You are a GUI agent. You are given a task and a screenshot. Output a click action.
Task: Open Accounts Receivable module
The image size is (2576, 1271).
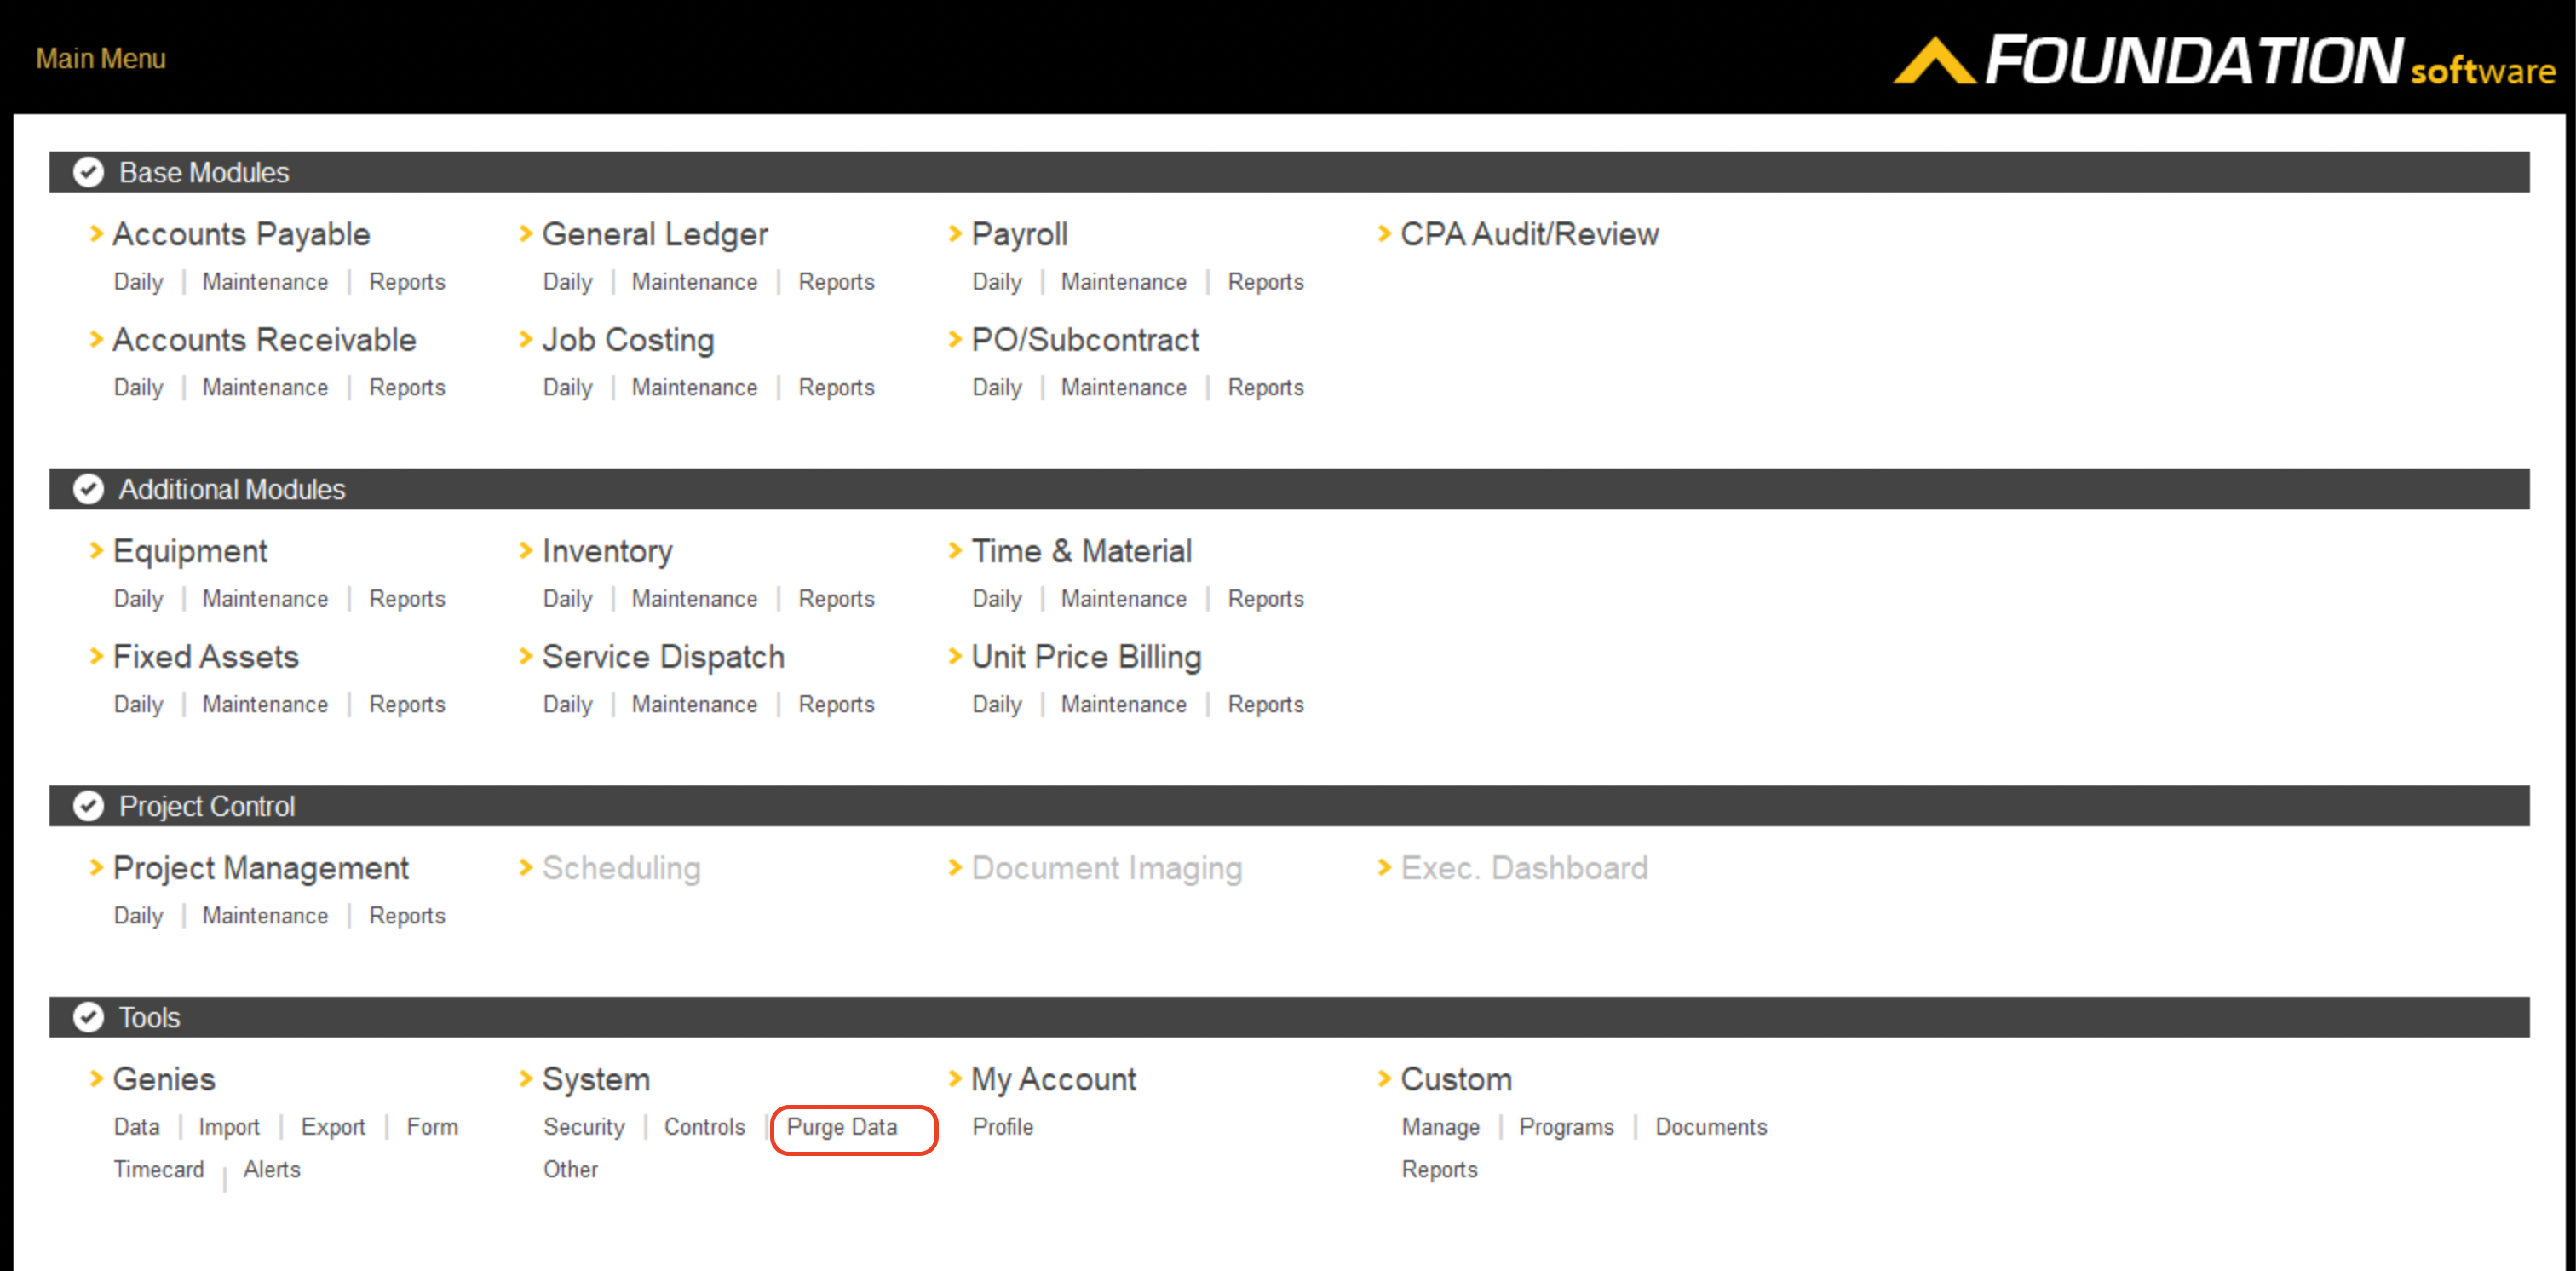[x=264, y=340]
